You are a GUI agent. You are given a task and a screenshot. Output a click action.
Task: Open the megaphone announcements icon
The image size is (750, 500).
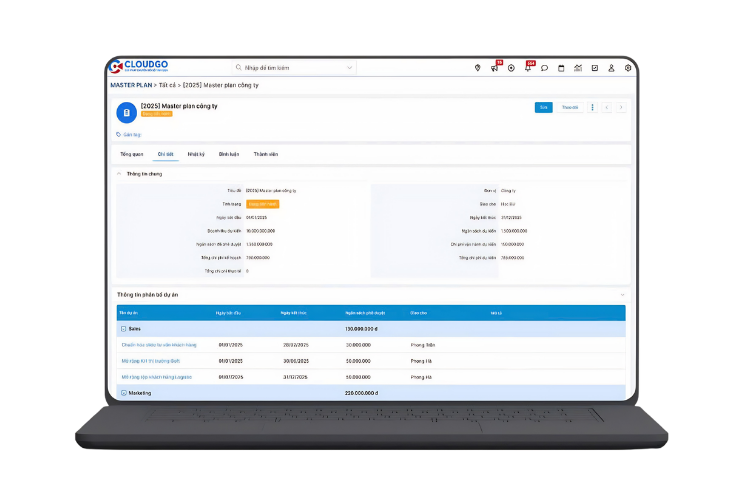[x=494, y=68]
